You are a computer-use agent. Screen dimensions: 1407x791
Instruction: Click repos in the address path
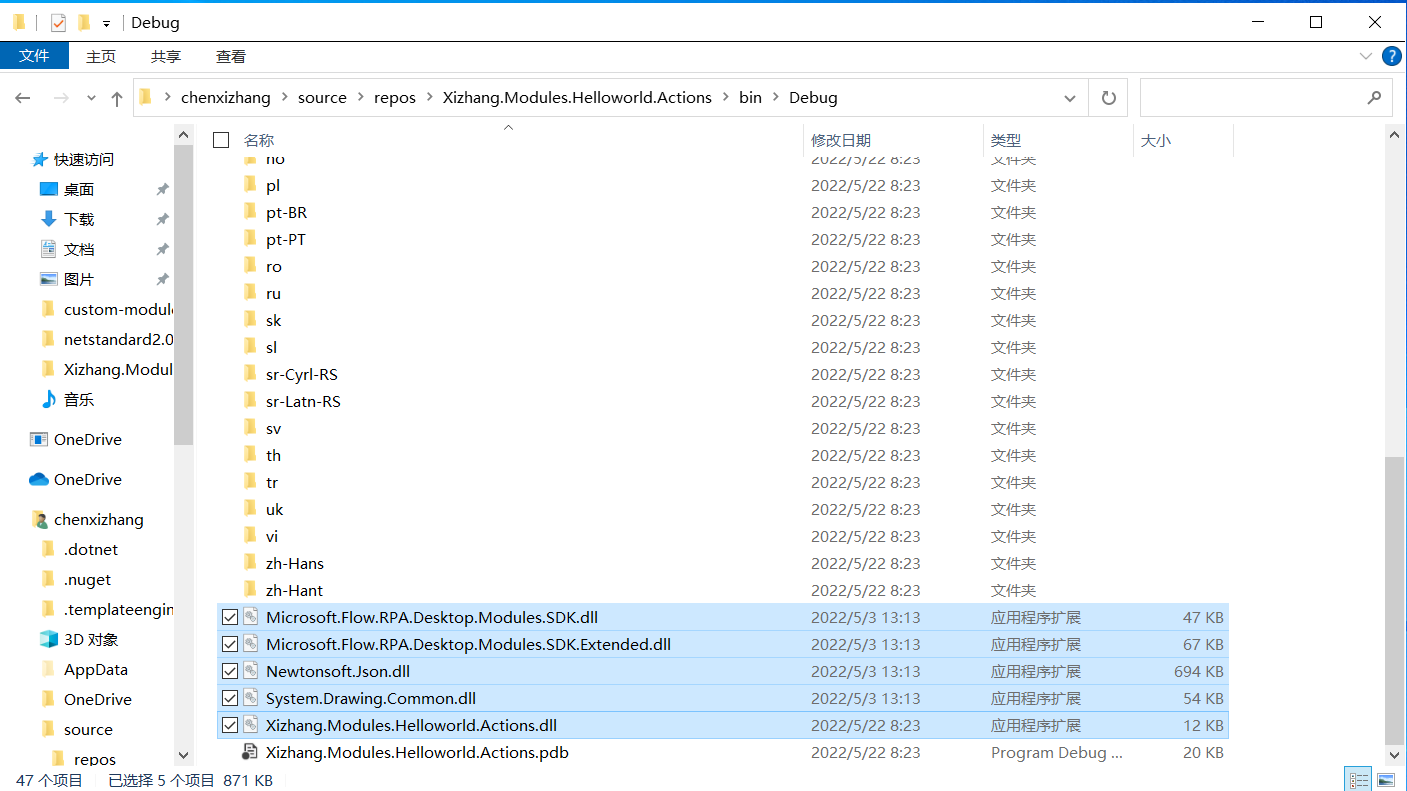tap(395, 98)
